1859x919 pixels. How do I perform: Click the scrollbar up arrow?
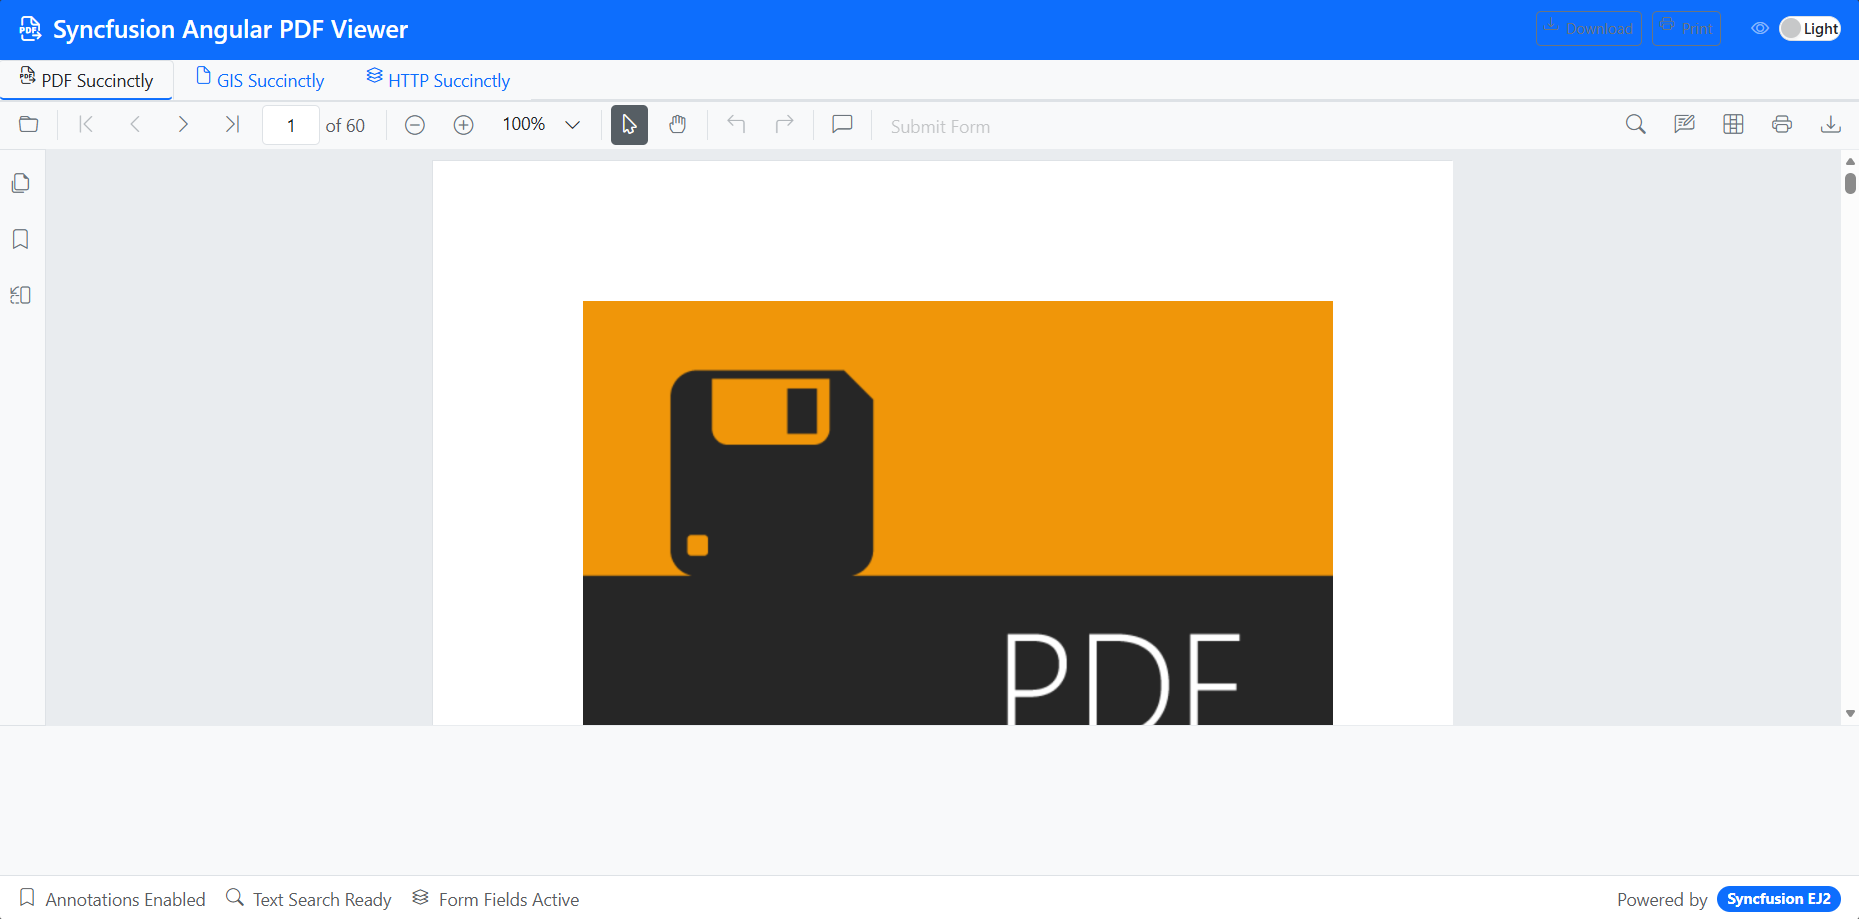click(x=1850, y=161)
